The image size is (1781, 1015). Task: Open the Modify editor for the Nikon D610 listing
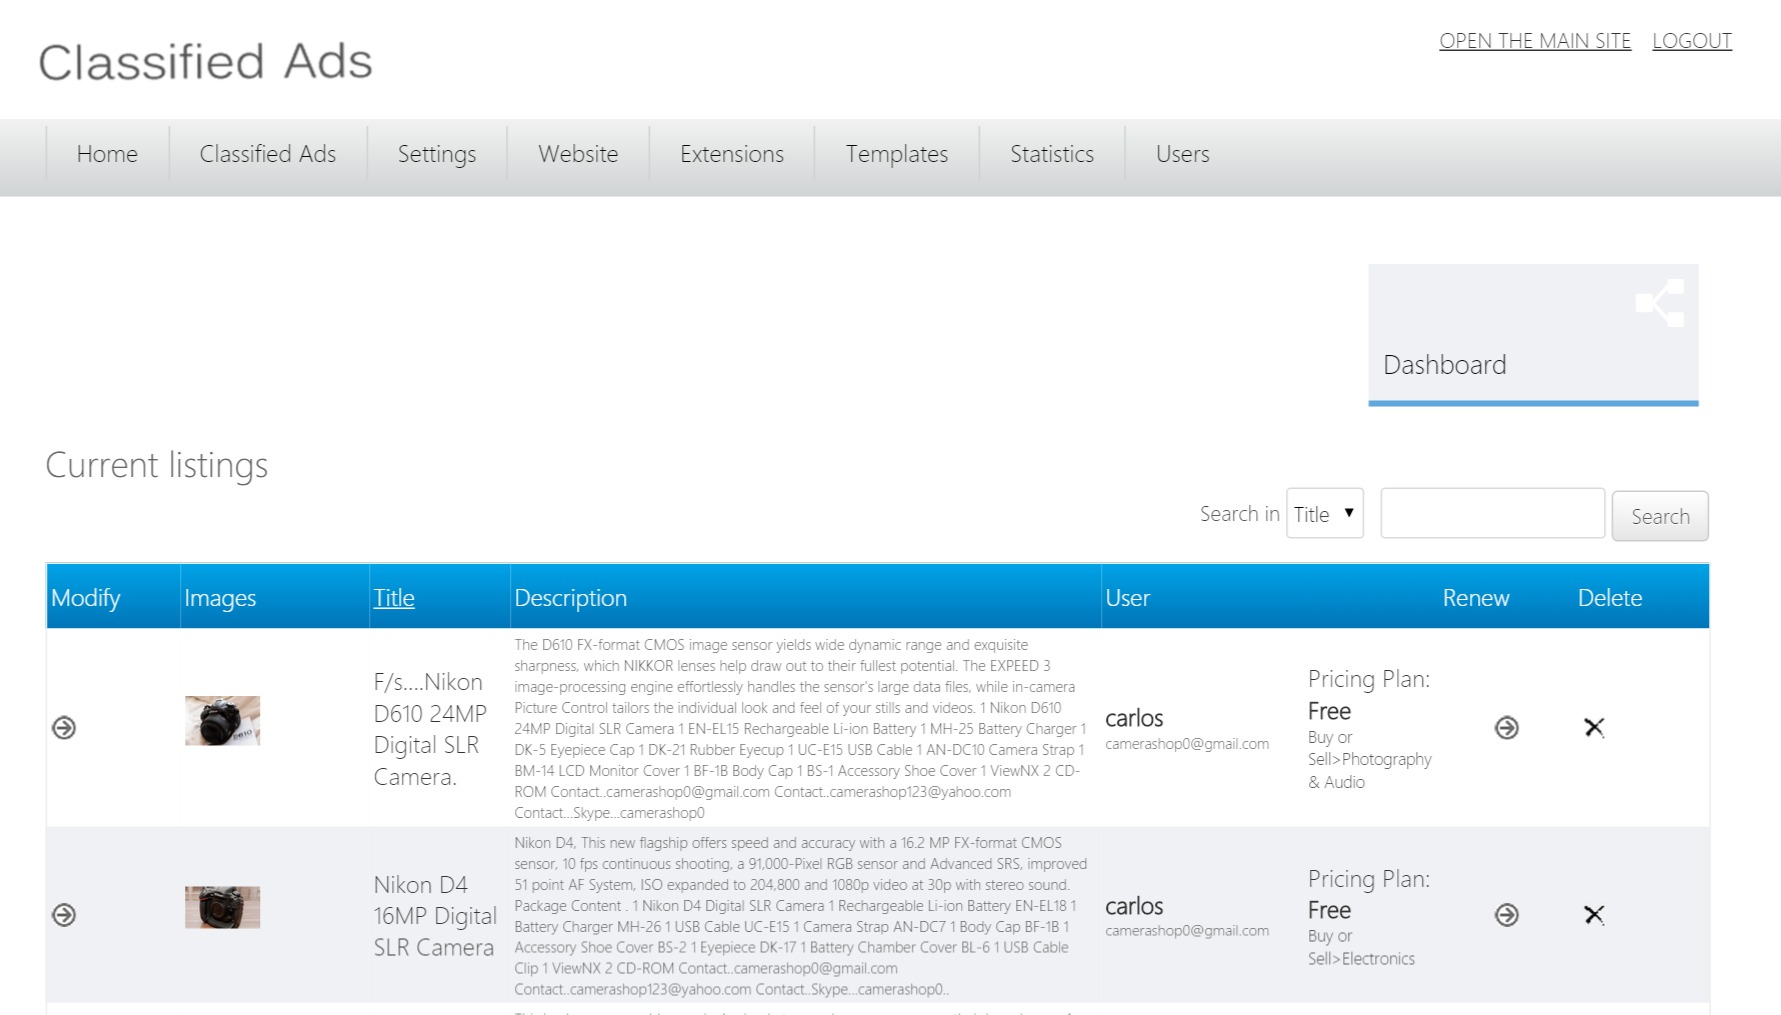65,728
